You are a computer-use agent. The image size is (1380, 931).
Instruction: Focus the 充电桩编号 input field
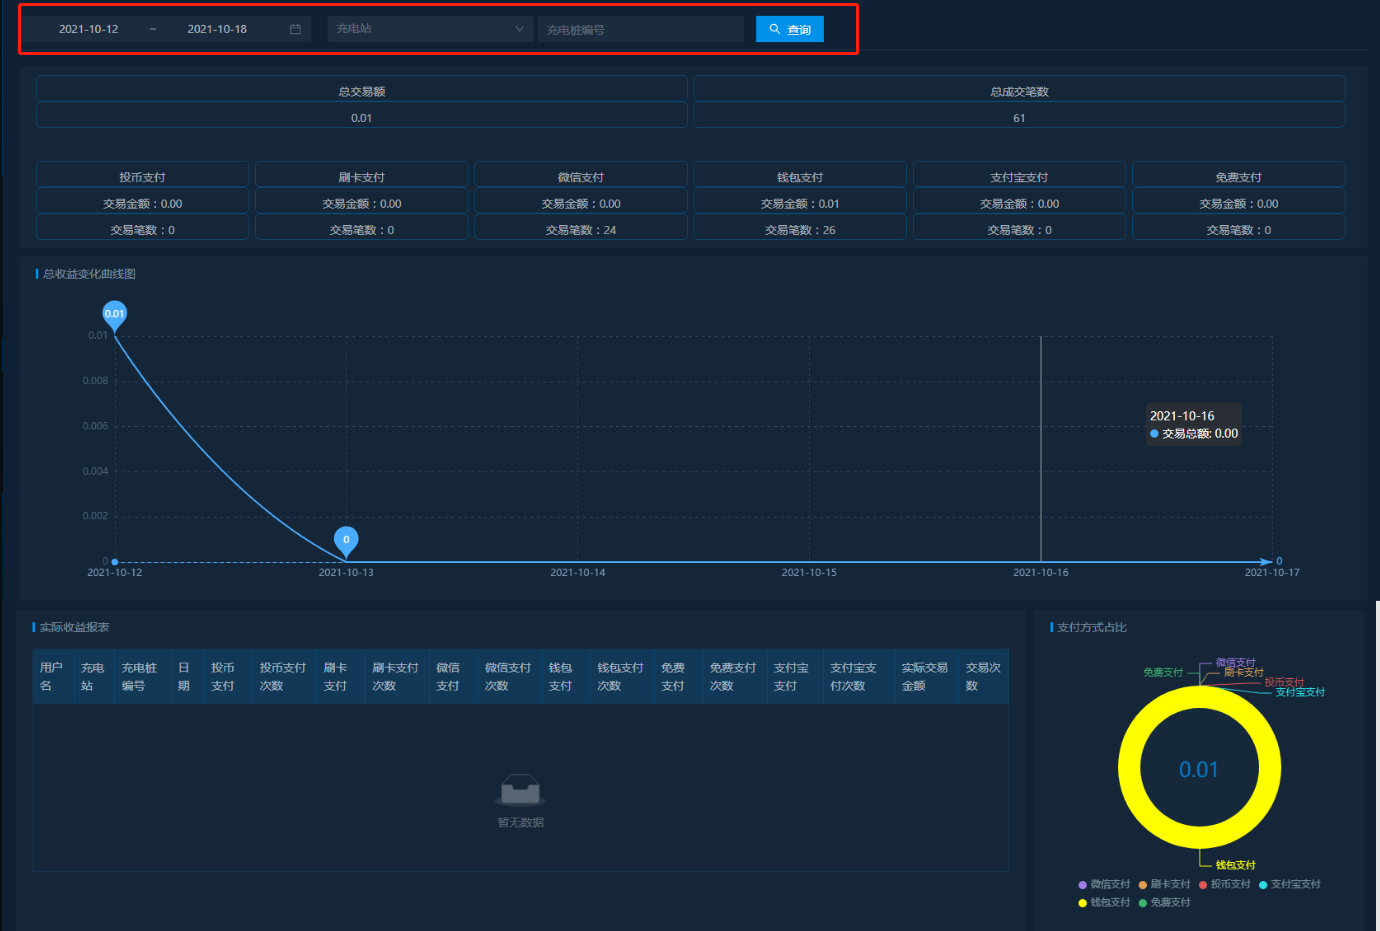pos(640,30)
